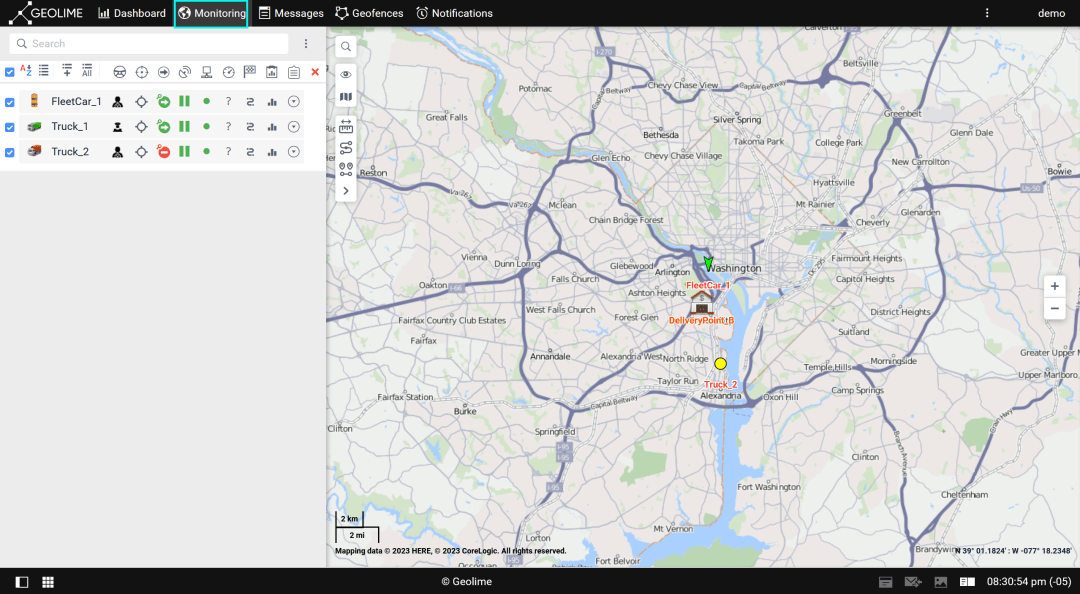This screenshot has height=594, width=1080.
Task: Click the show All units list icon
Action: (x=87, y=70)
